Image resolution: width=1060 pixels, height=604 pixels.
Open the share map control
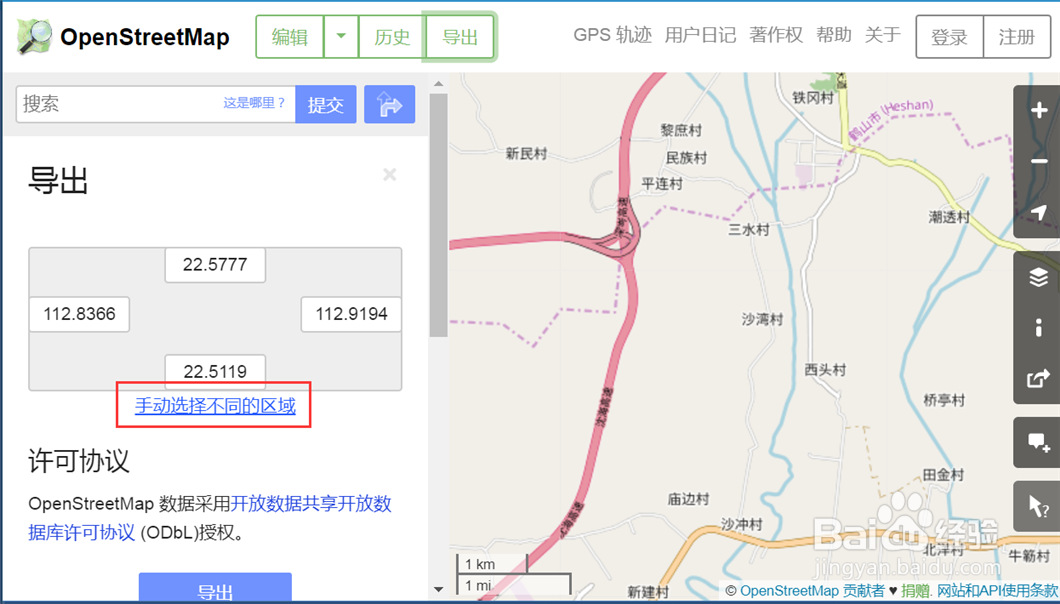tap(1038, 379)
